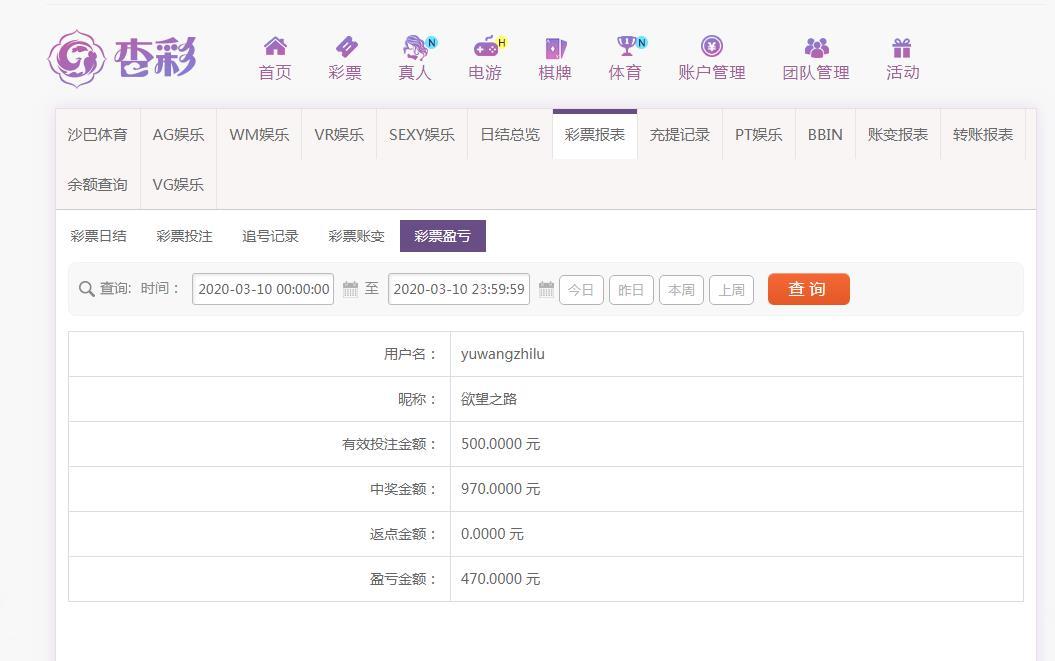Image resolution: width=1055 pixels, height=661 pixels.
Task: Click the 用户名 row label
Action: click(x=410, y=354)
